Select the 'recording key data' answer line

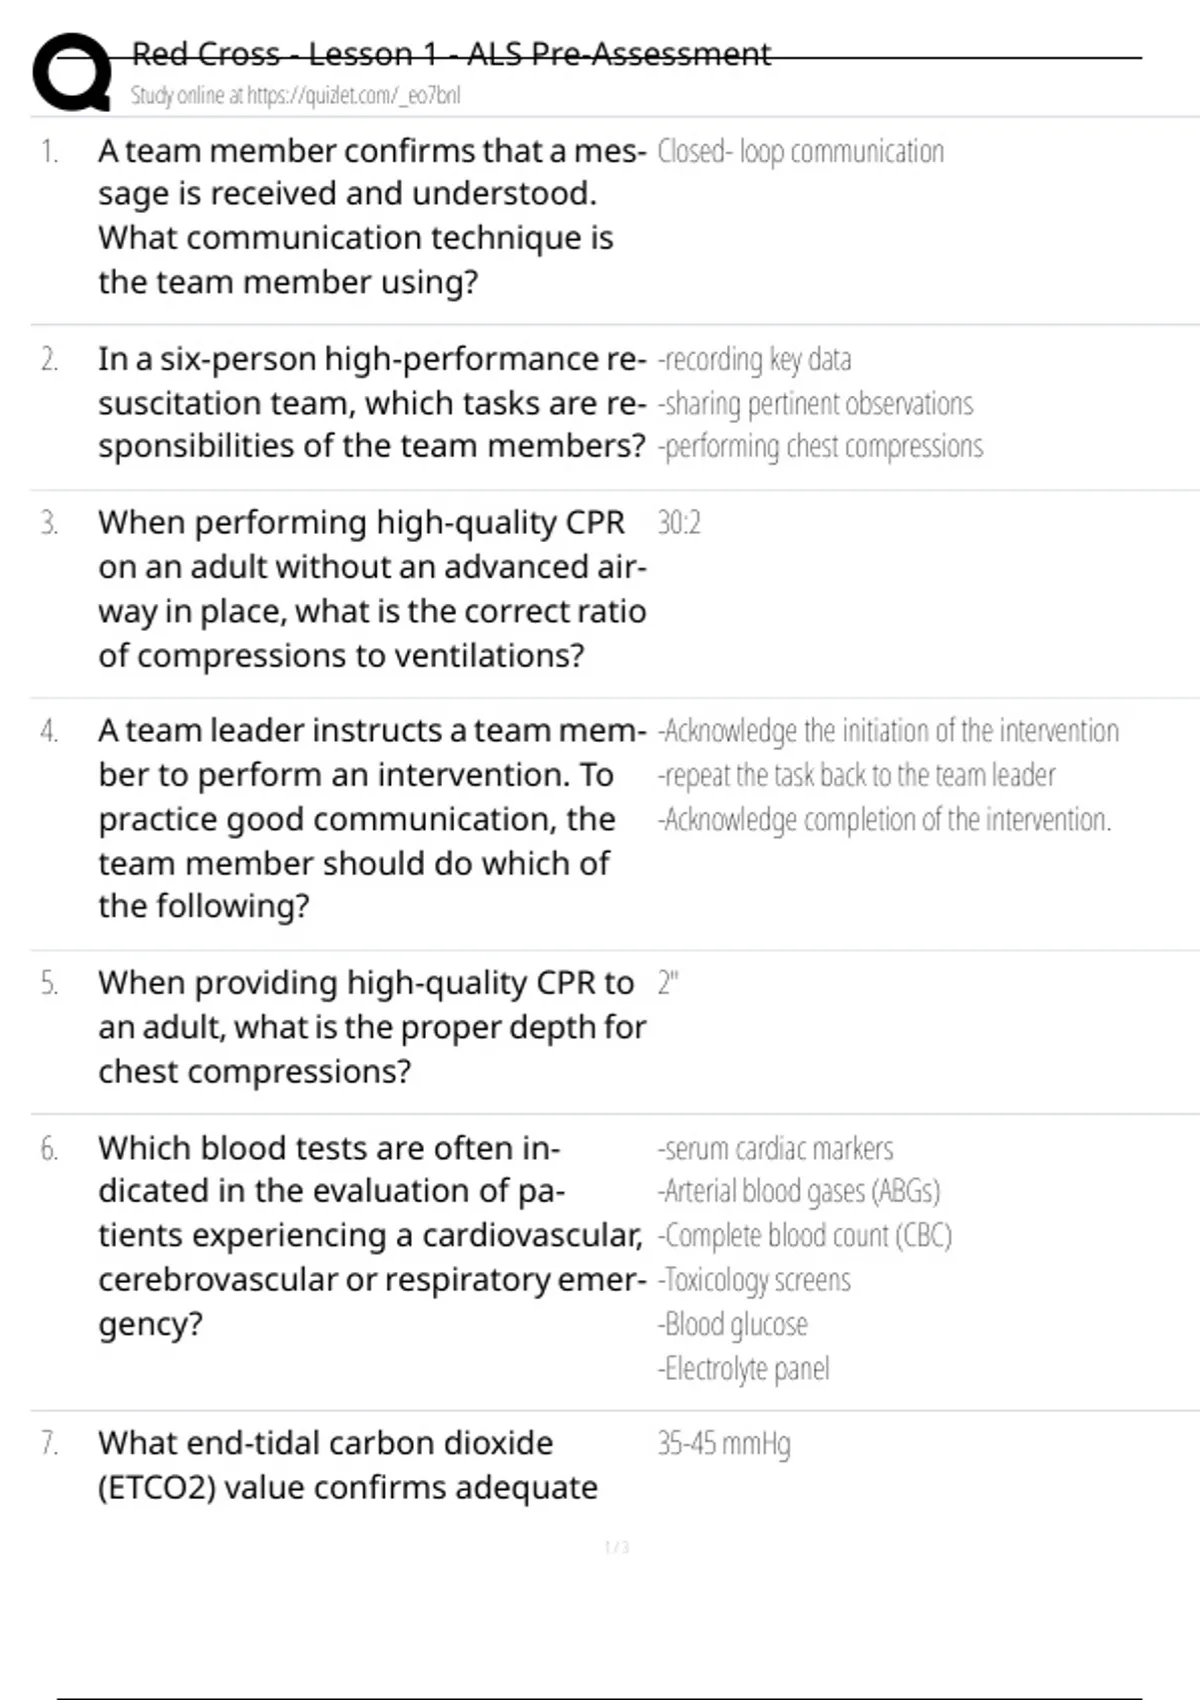(755, 359)
